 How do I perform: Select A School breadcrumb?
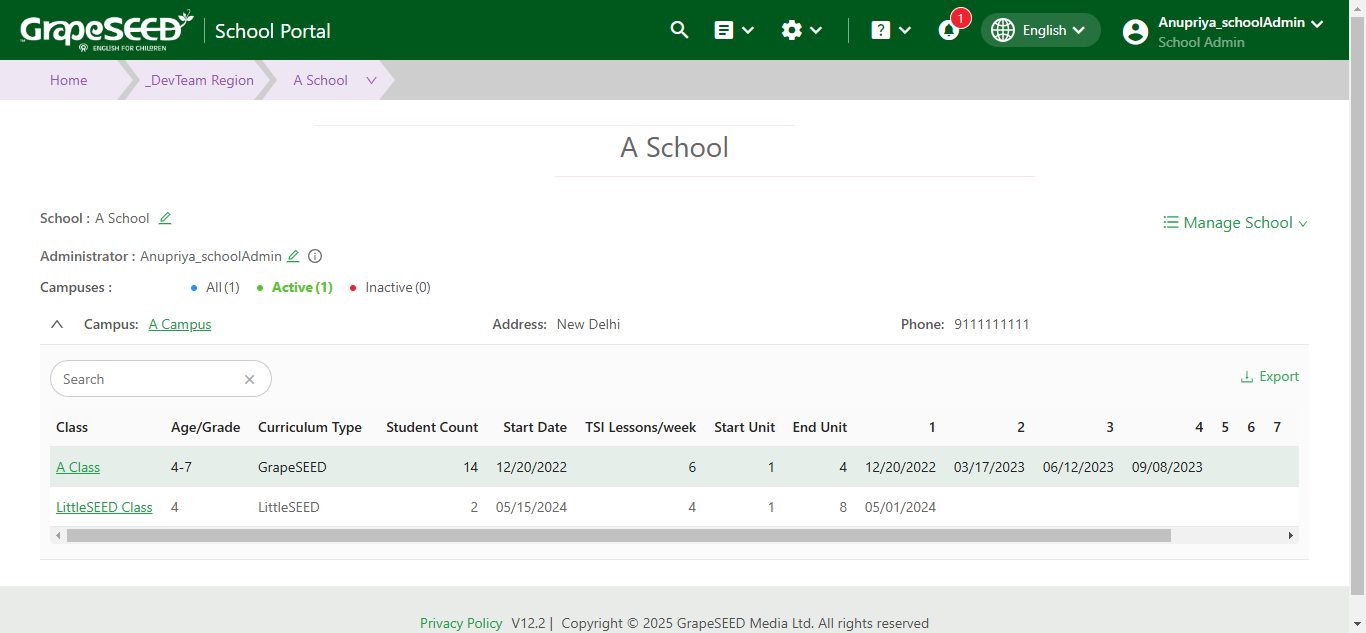click(x=320, y=80)
